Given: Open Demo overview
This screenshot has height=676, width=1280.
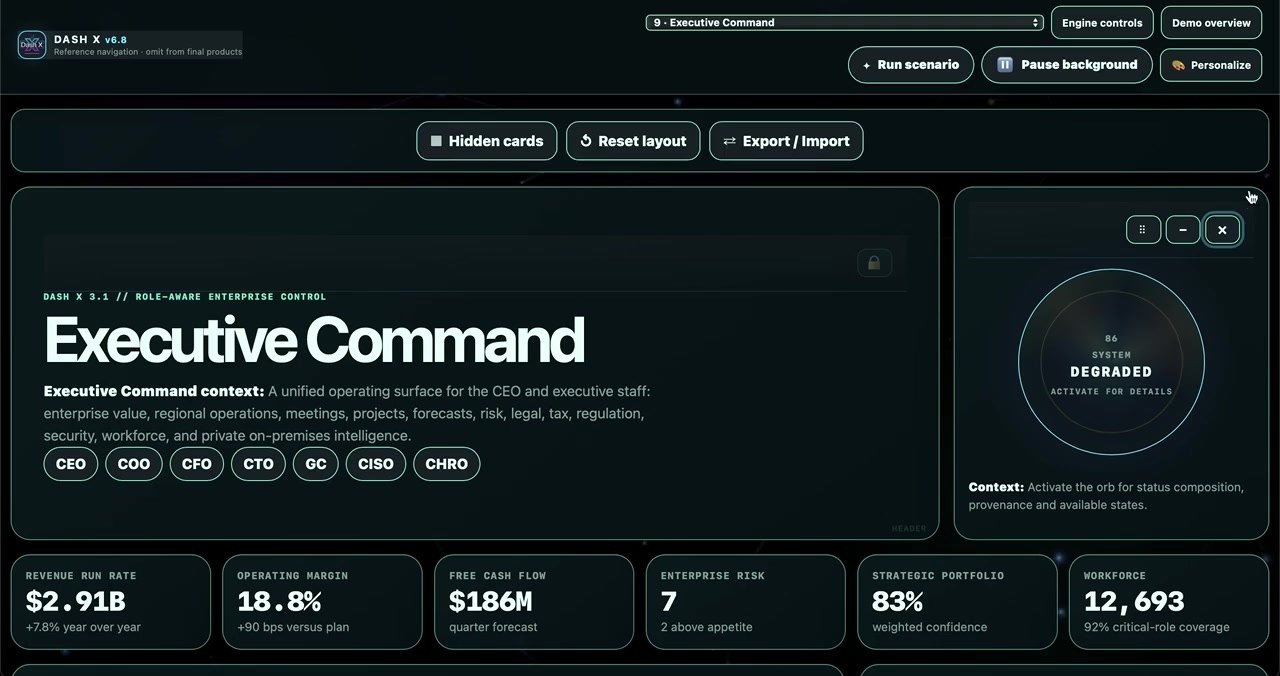Looking at the screenshot, I should pyautogui.click(x=1211, y=23).
